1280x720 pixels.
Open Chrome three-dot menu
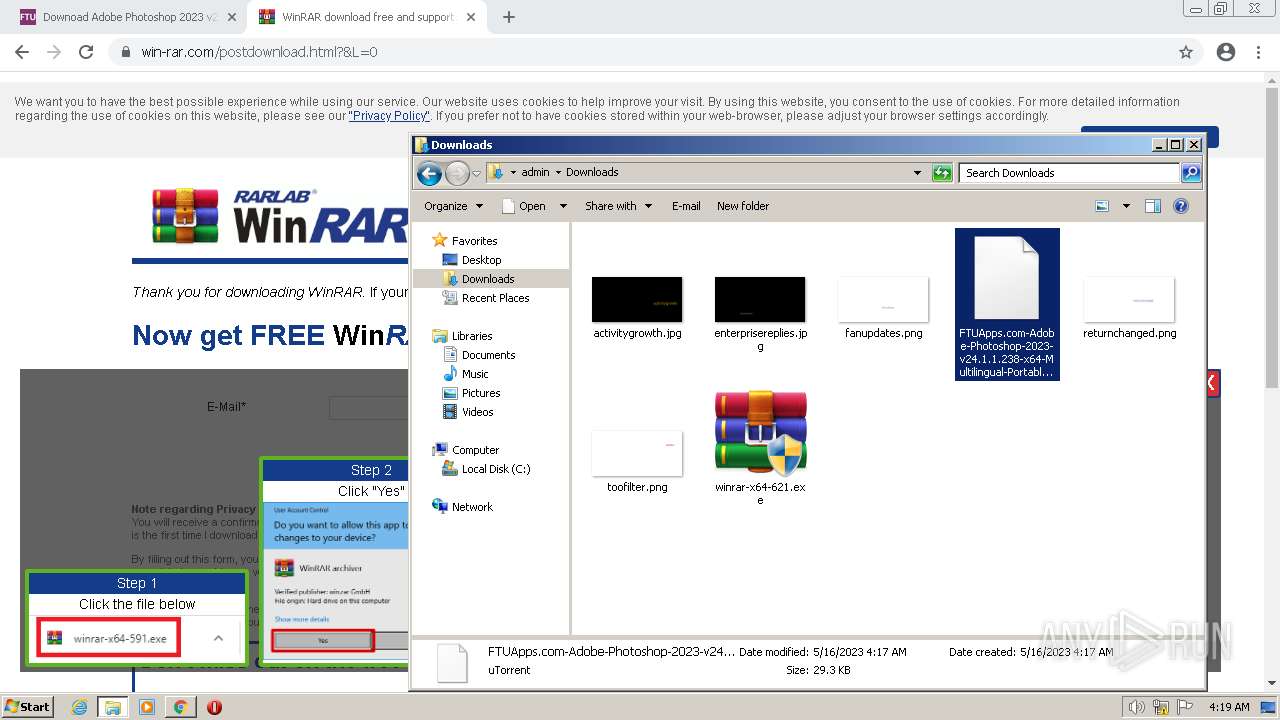coord(1259,52)
